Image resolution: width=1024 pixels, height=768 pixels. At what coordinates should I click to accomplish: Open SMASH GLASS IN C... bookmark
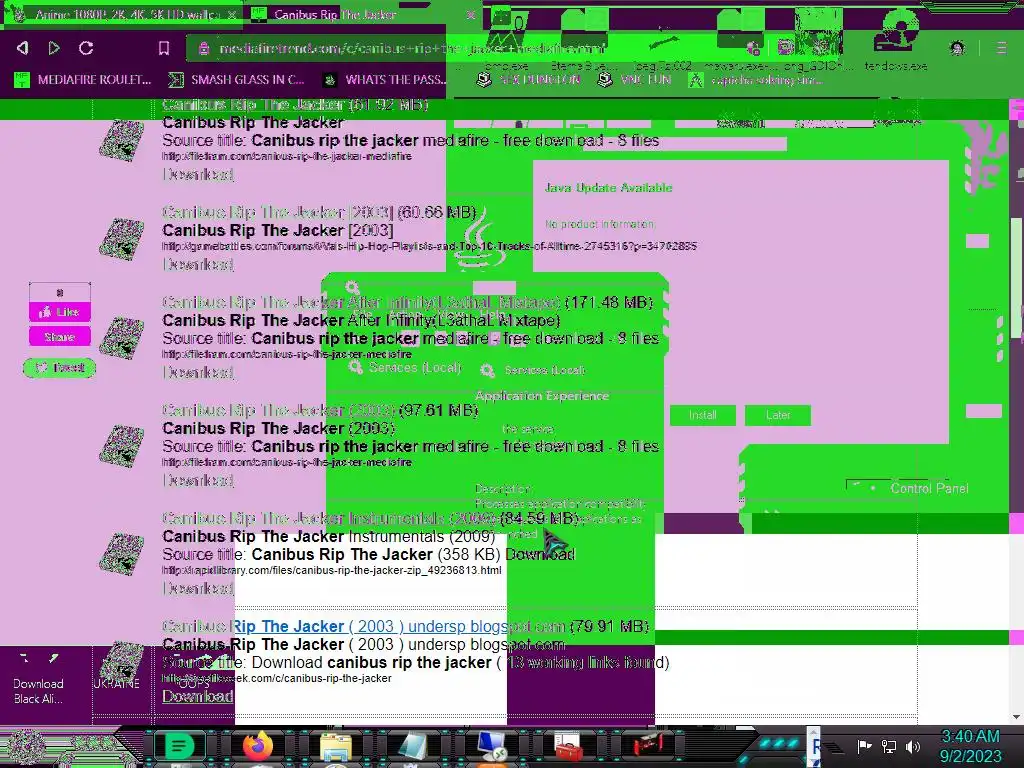tap(237, 80)
